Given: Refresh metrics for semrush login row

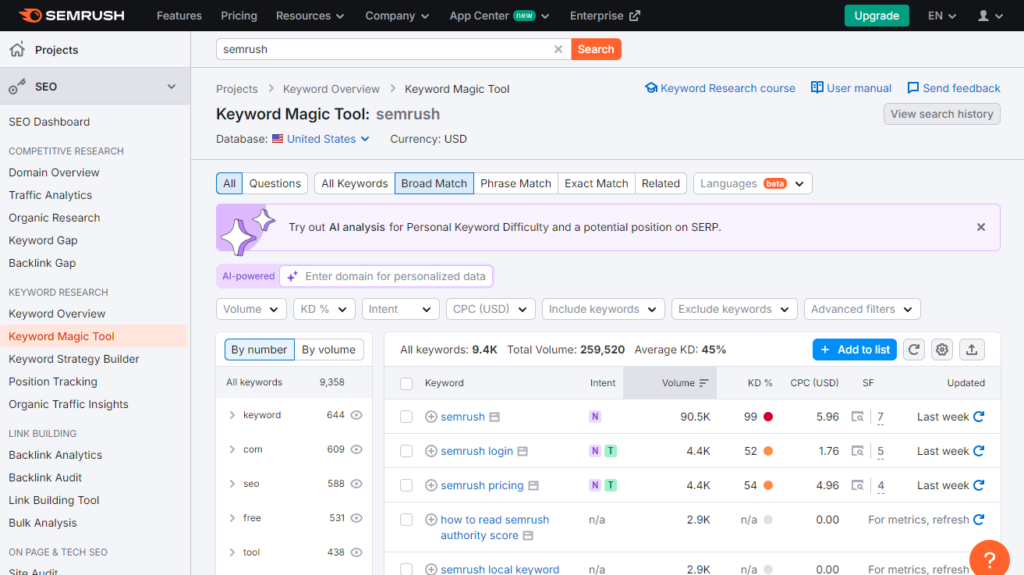Looking at the screenshot, I should click(978, 451).
